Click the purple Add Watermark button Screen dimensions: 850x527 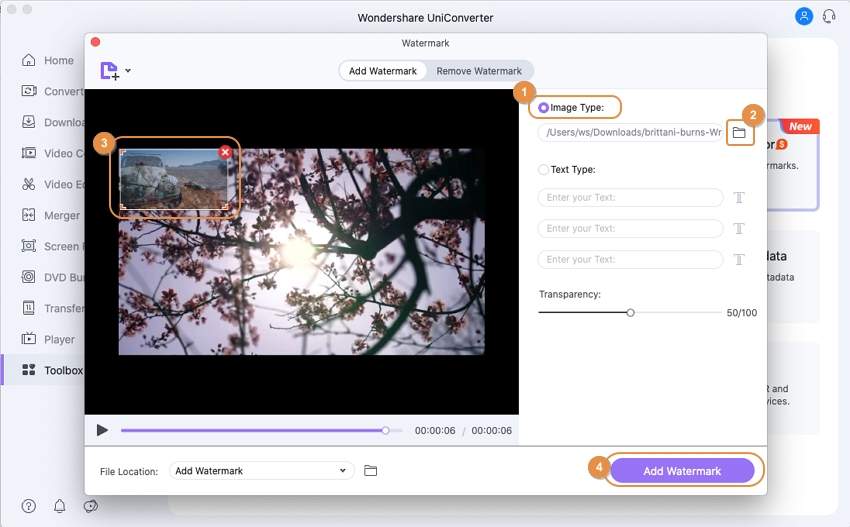click(x=681, y=471)
